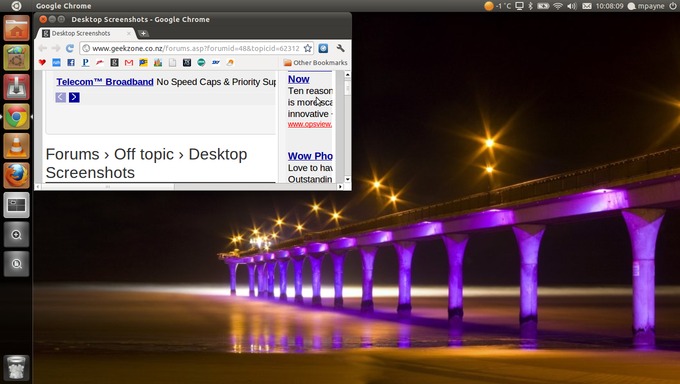
Task: Open the Gmail bookmark
Action: (x=129, y=62)
